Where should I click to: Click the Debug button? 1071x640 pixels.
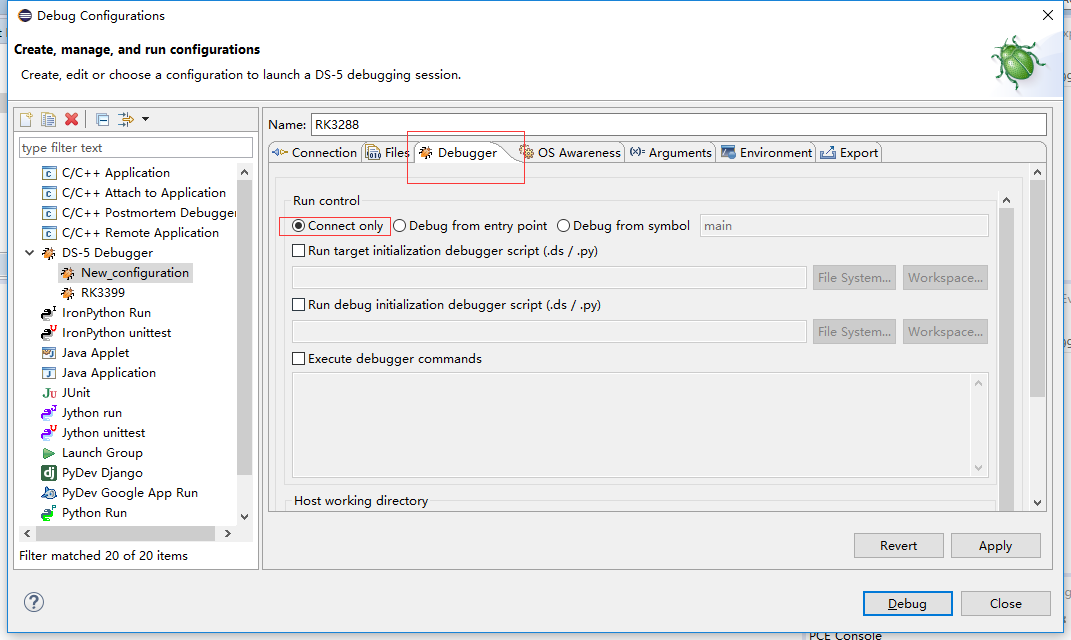pyautogui.click(x=907, y=604)
